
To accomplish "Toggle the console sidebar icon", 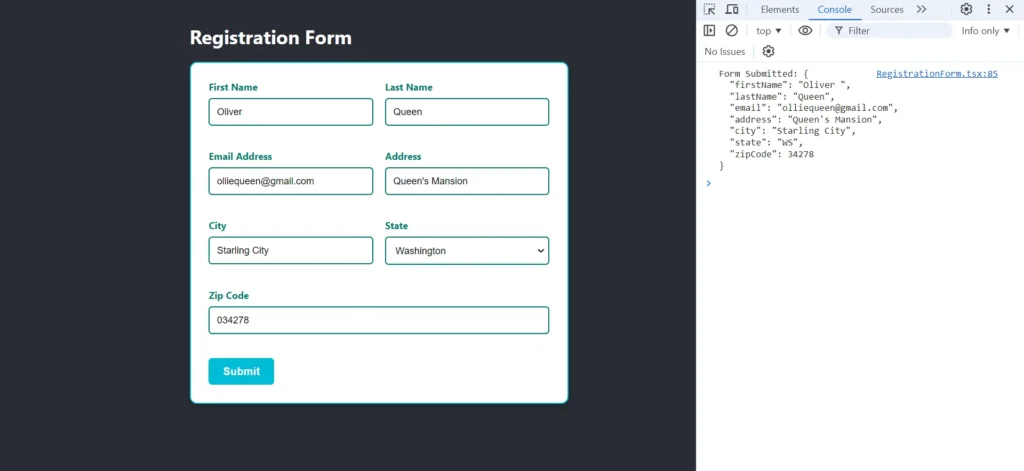I will [709, 31].
